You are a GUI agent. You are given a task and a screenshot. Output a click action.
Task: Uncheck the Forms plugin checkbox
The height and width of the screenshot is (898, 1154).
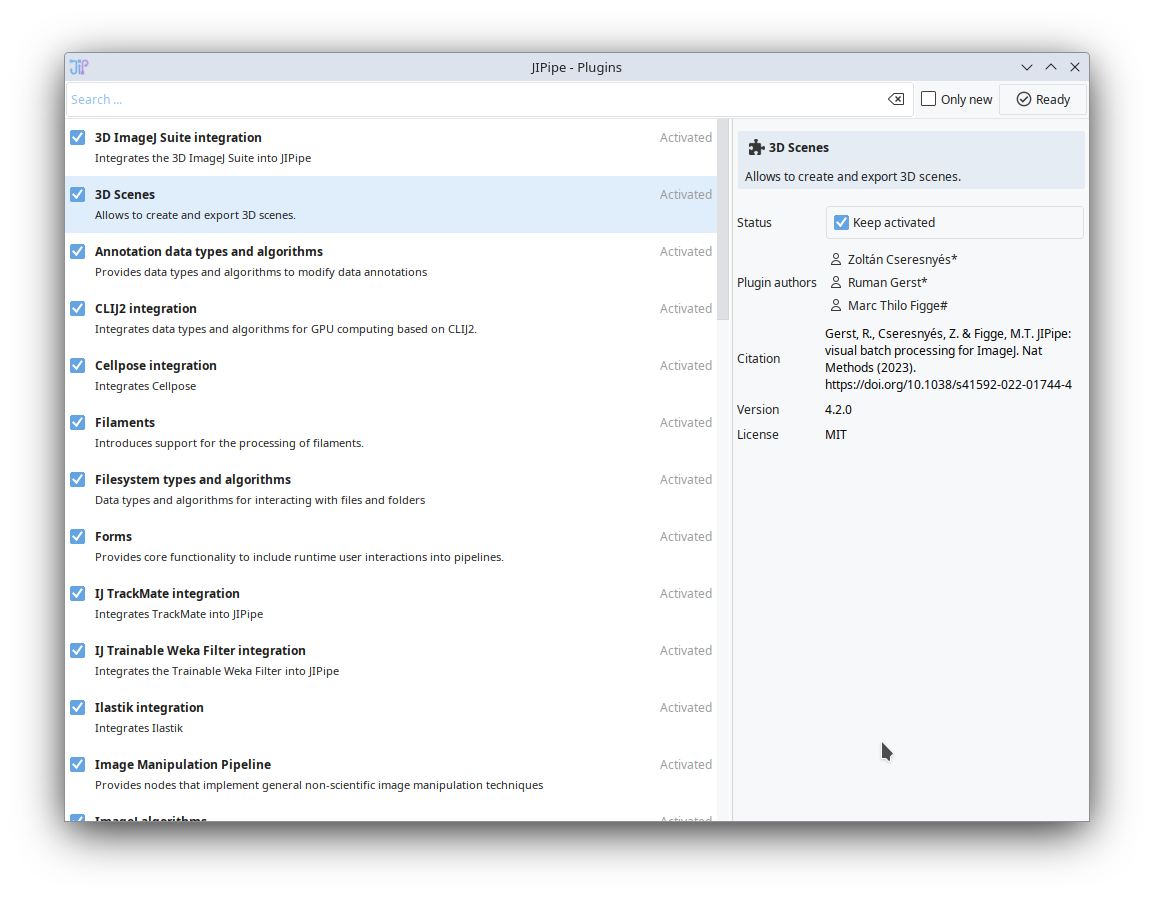77,537
